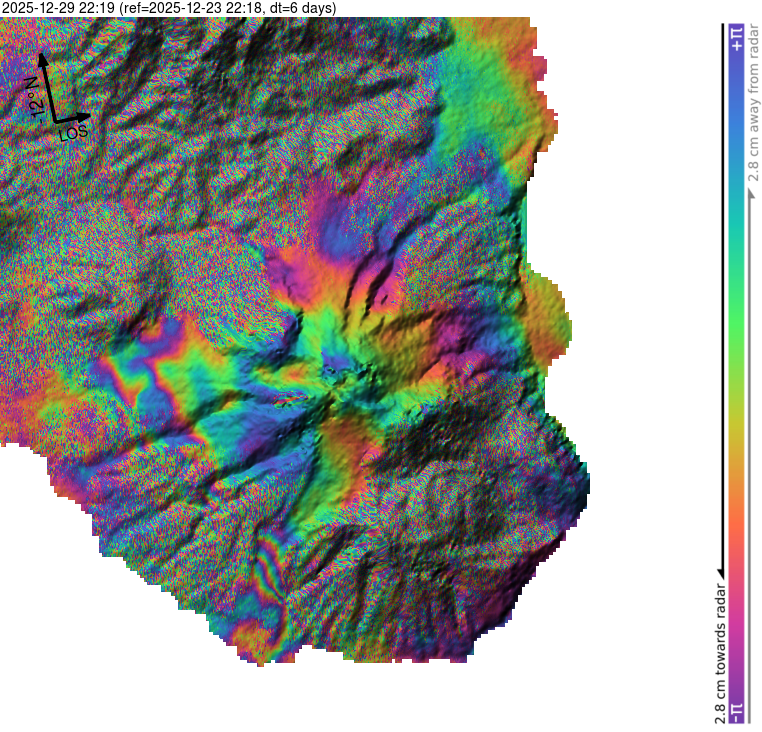Image resolution: width=762 pixels, height=732 pixels.
Task: Click the acquisition date 2025-12-29 22:19 text
Action: click(58, 8)
